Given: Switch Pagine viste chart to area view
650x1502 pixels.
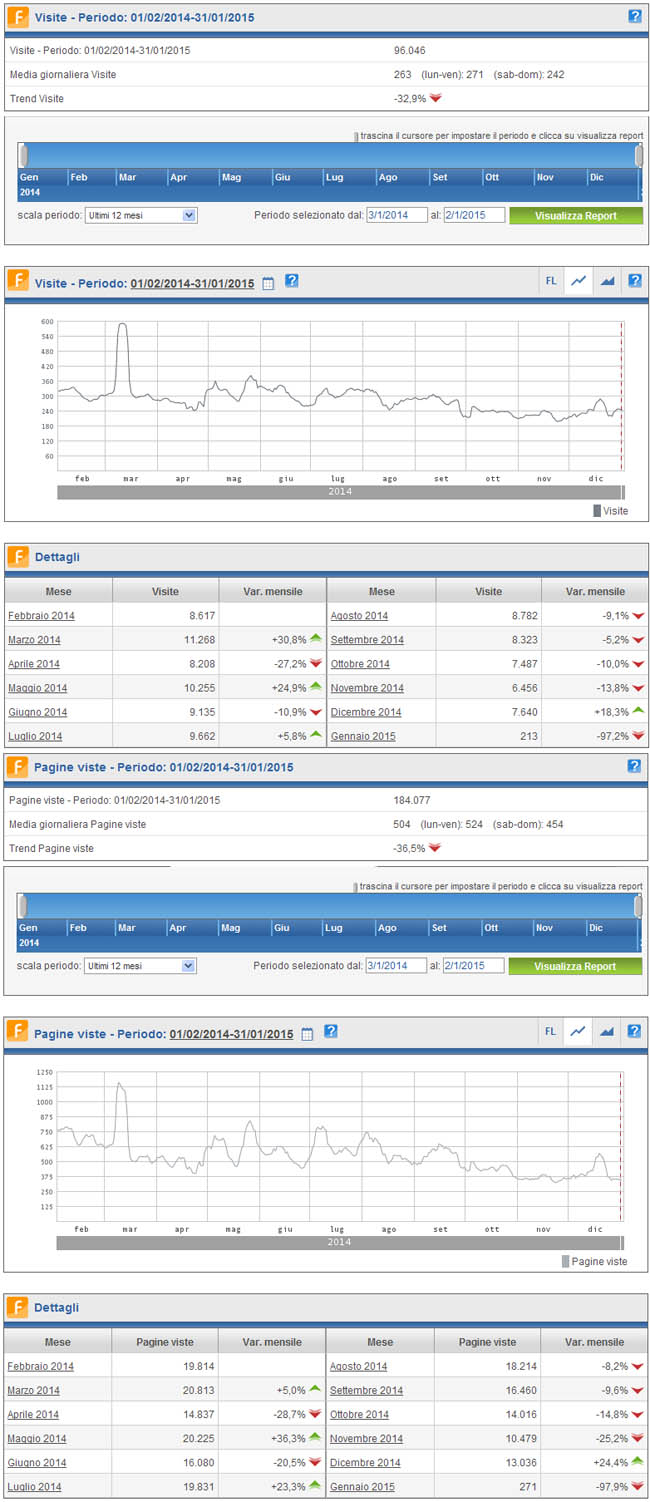Looking at the screenshot, I should (x=606, y=1031).
